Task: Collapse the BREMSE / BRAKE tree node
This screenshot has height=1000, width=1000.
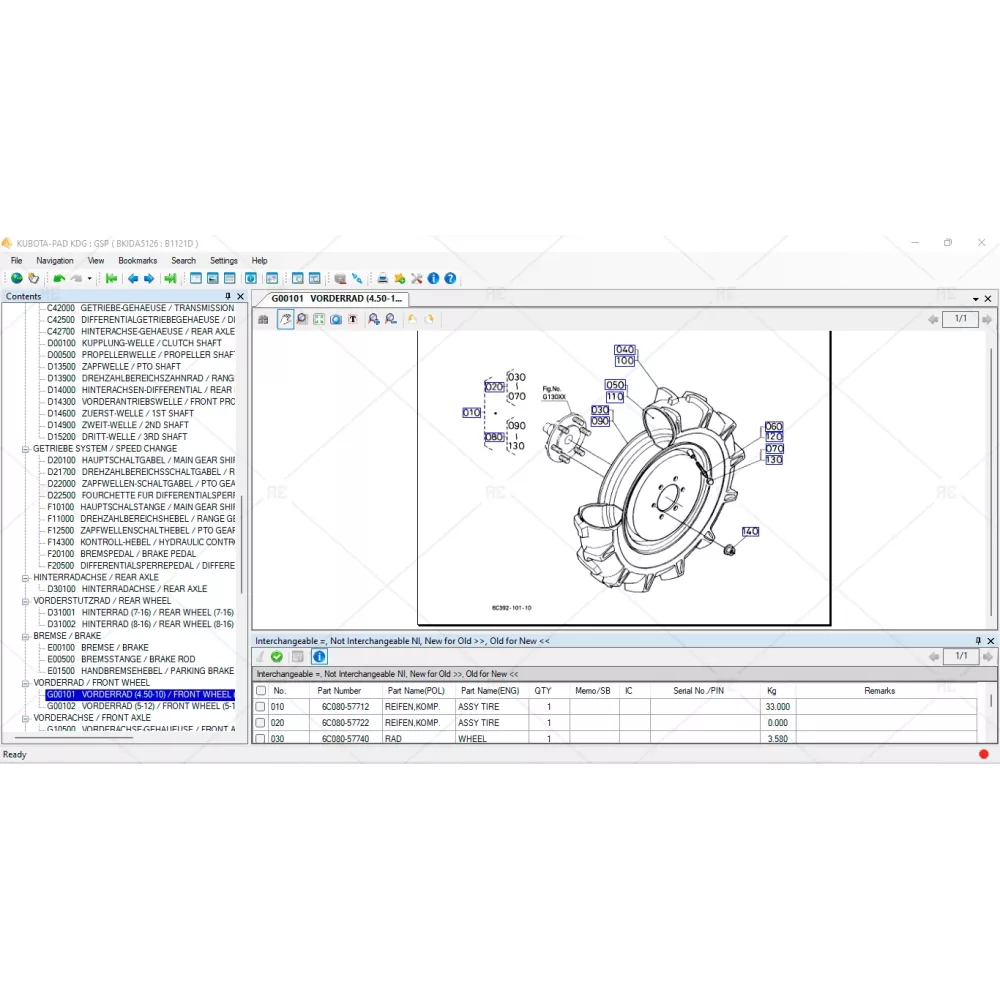Action: click(x=26, y=636)
